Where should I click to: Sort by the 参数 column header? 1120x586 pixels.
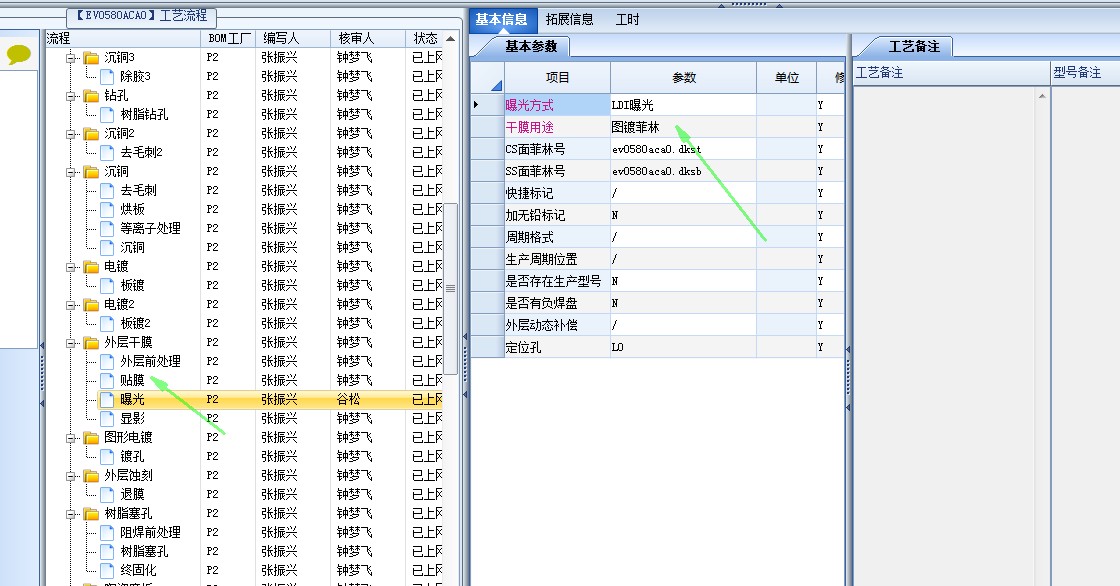684,77
